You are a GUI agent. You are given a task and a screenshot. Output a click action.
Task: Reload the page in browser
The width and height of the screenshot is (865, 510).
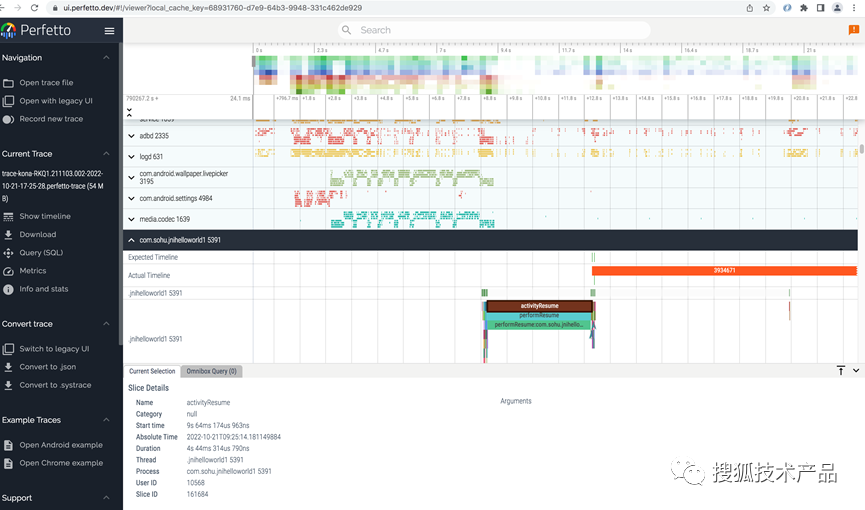35,8
